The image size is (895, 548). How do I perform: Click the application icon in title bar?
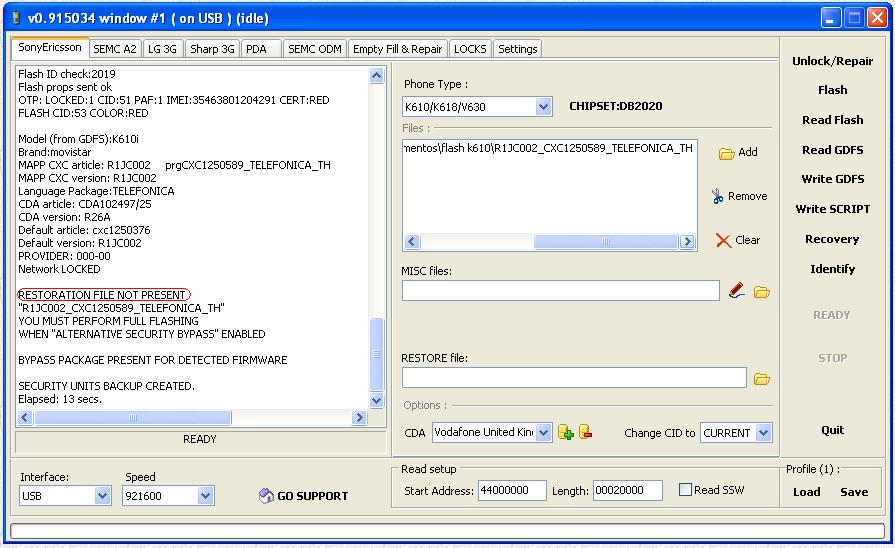16,18
